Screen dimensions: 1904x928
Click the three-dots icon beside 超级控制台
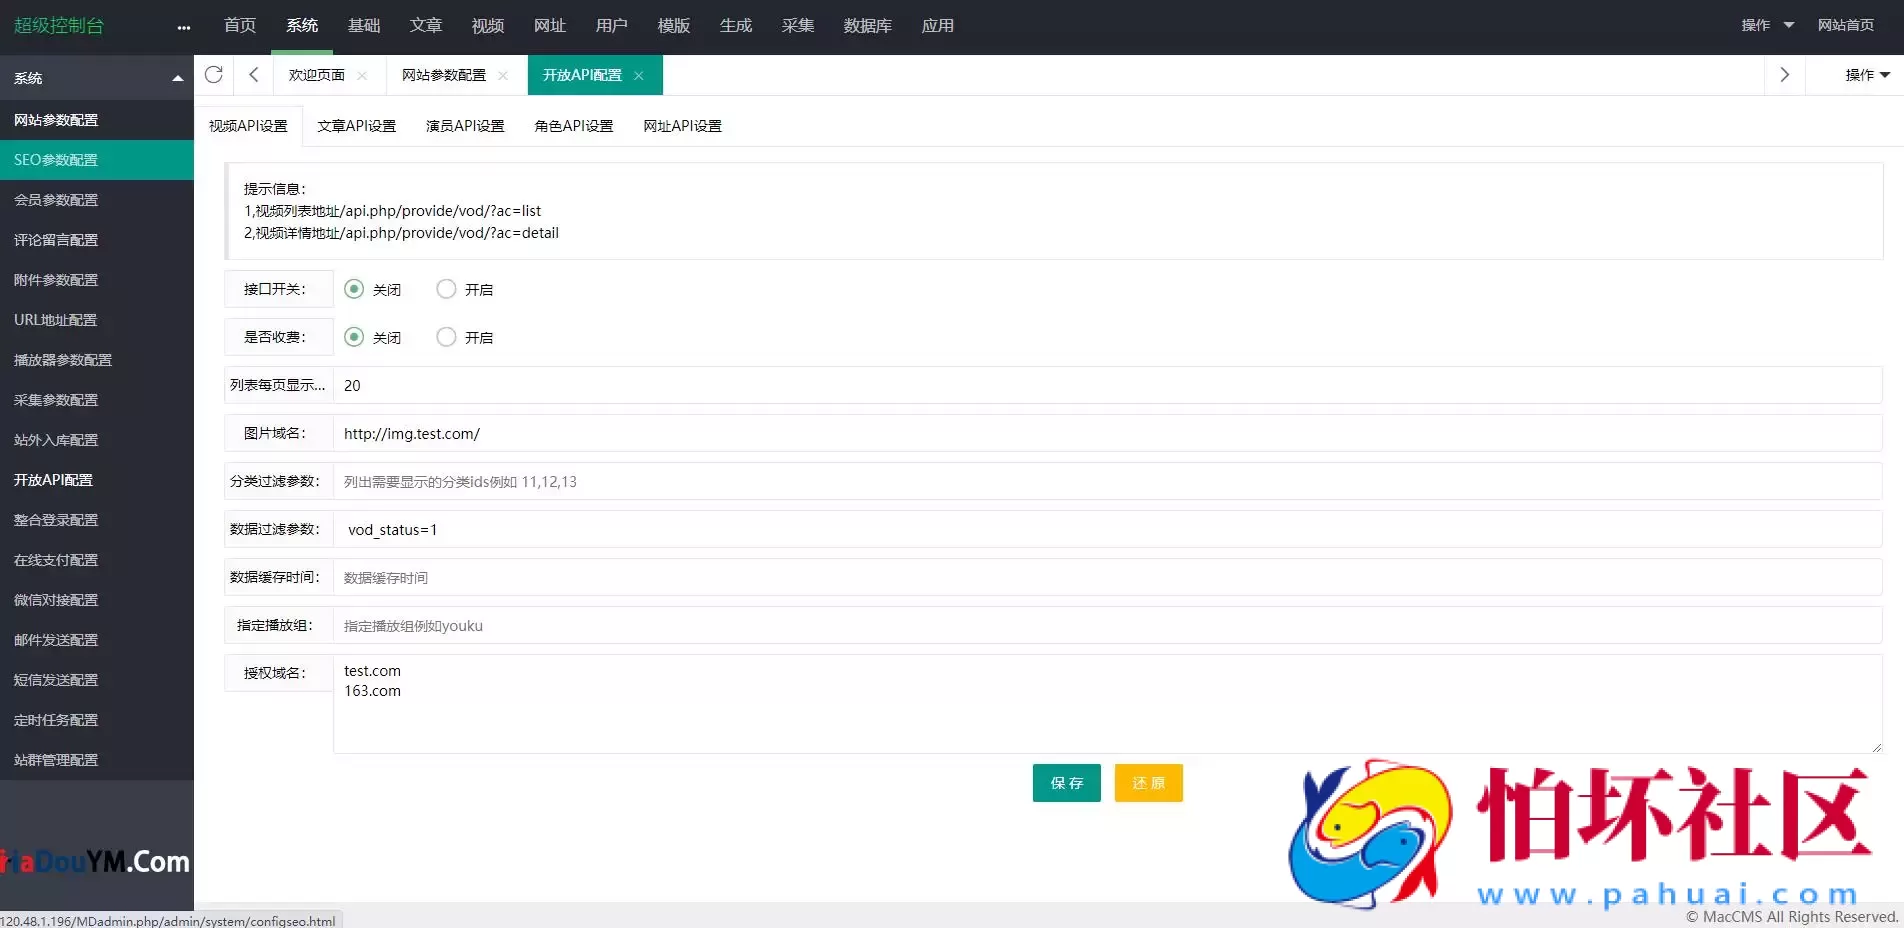coord(183,28)
